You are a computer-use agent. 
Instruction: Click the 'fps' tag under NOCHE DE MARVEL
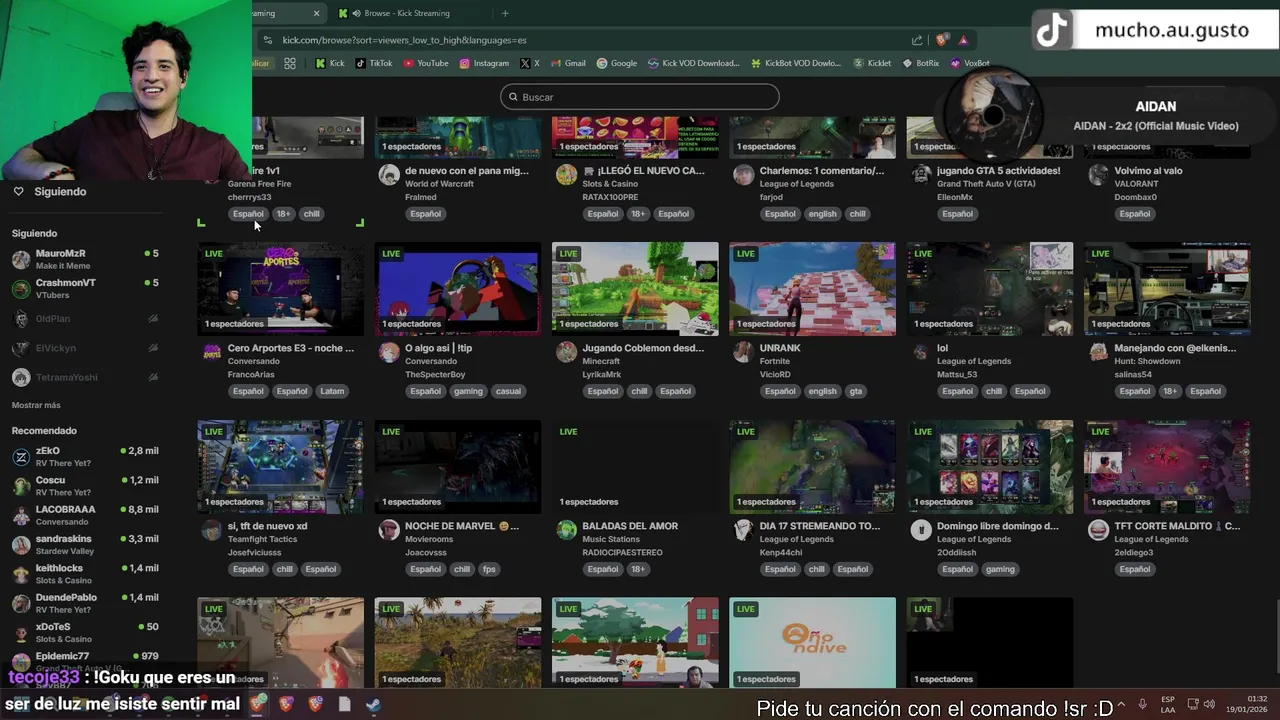(x=489, y=569)
